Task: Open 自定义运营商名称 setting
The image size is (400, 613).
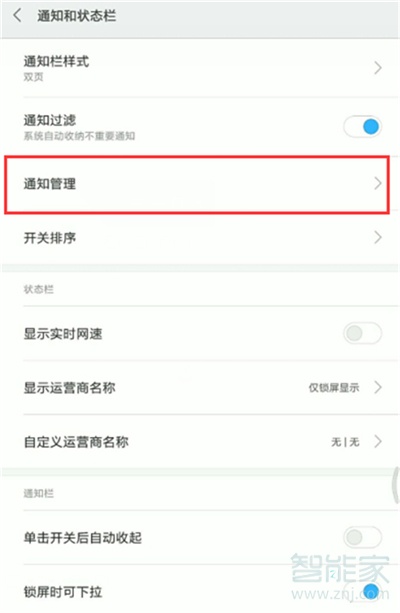Action: click(x=200, y=442)
